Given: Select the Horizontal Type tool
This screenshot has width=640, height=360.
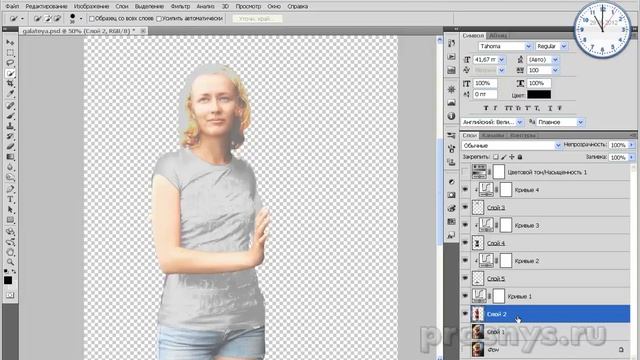Looking at the screenshot, I should (x=10, y=199).
